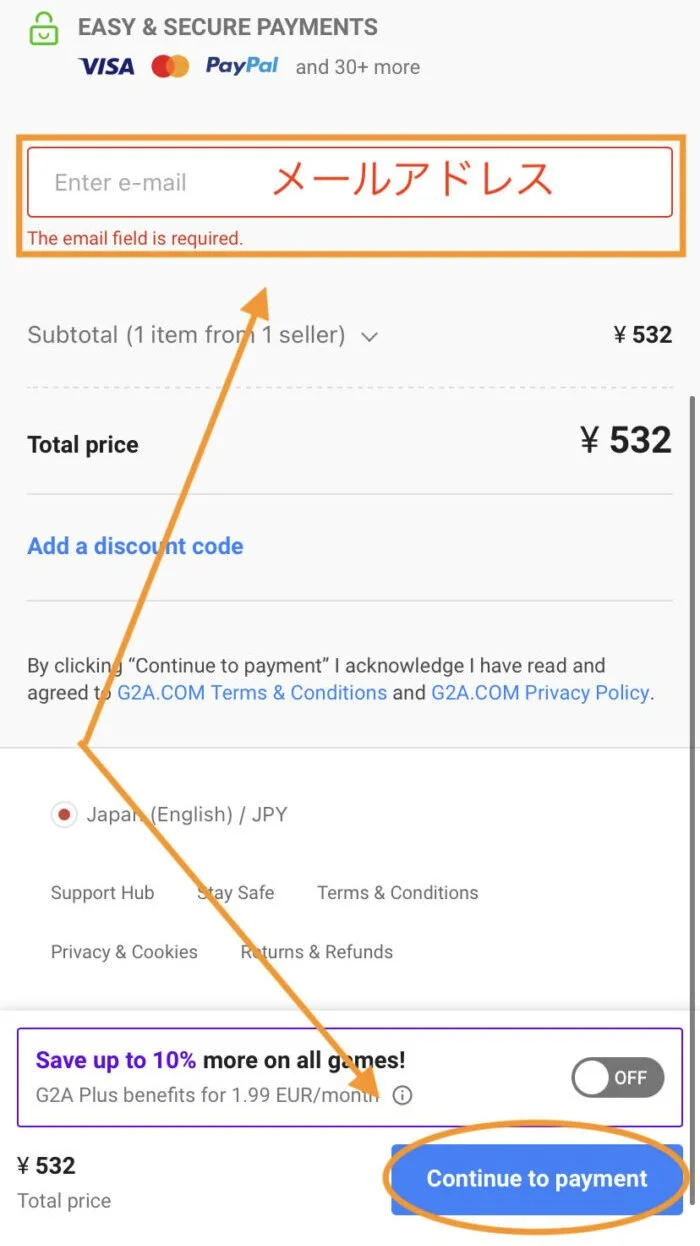Click the VISA payment logo
This screenshot has width=700, height=1246.
tap(106, 67)
